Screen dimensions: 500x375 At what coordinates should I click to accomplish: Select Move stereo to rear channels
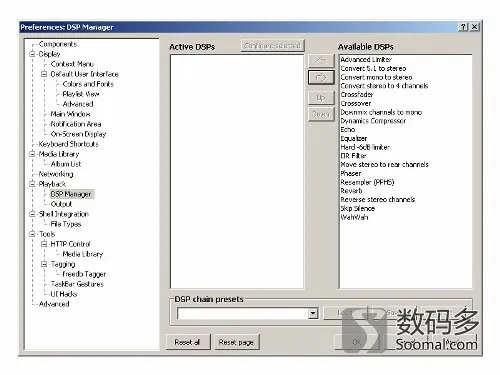click(384, 165)
